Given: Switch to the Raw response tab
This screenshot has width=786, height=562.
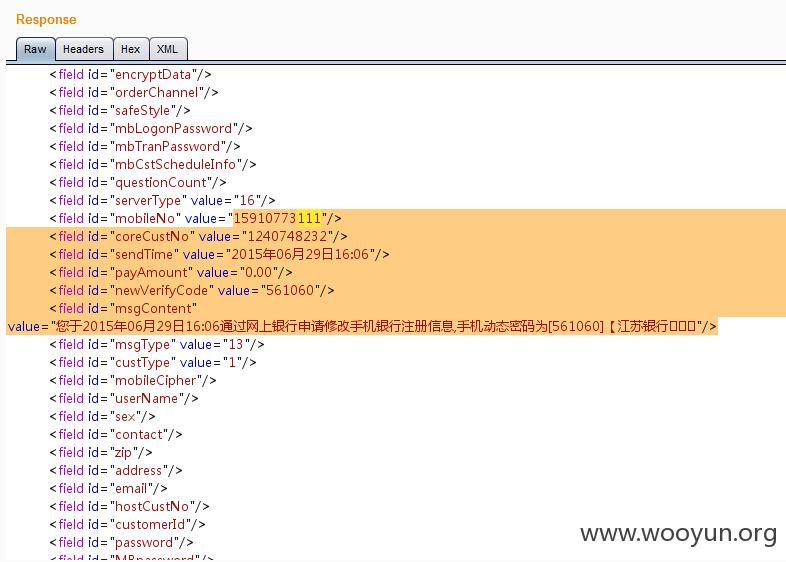Looking at the screenshot, I should coord(35,49).
